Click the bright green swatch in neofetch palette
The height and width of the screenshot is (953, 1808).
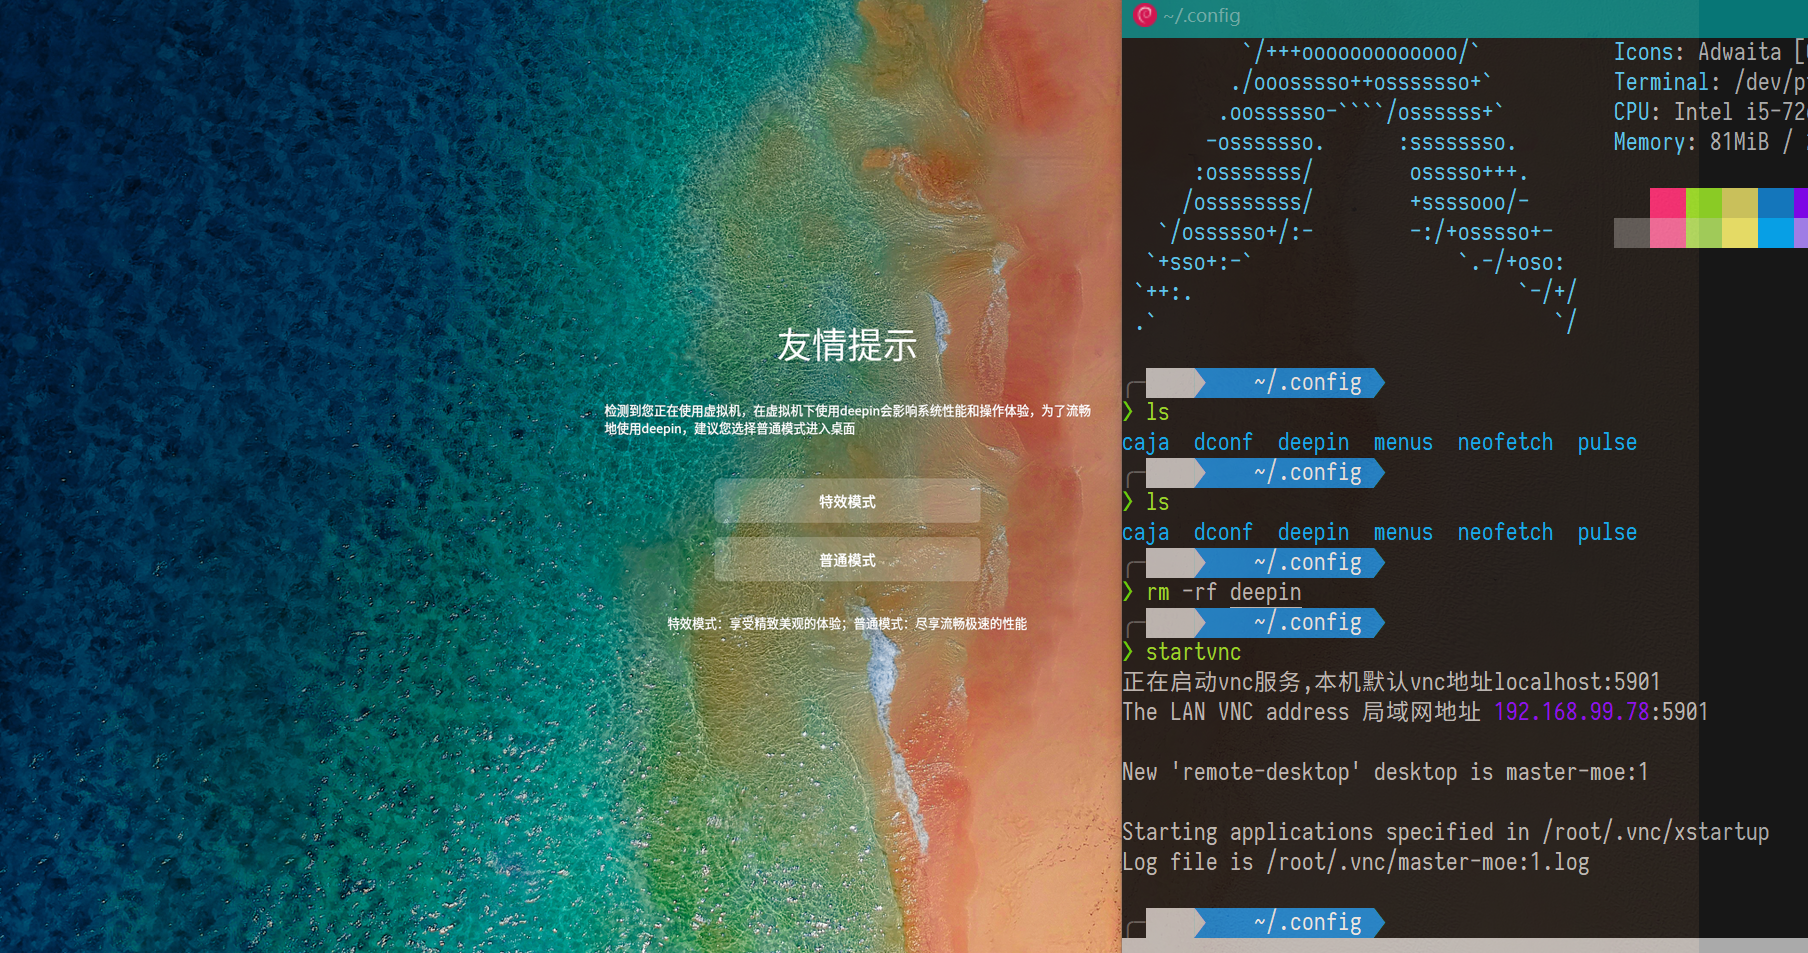[1703, 203]
